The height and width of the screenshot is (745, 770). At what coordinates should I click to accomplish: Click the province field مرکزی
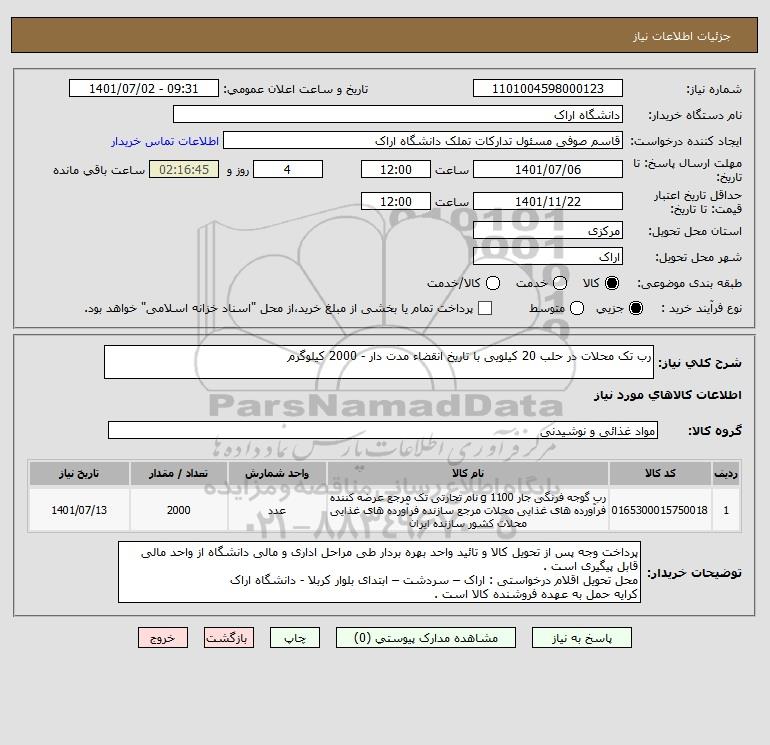point(548,230)
